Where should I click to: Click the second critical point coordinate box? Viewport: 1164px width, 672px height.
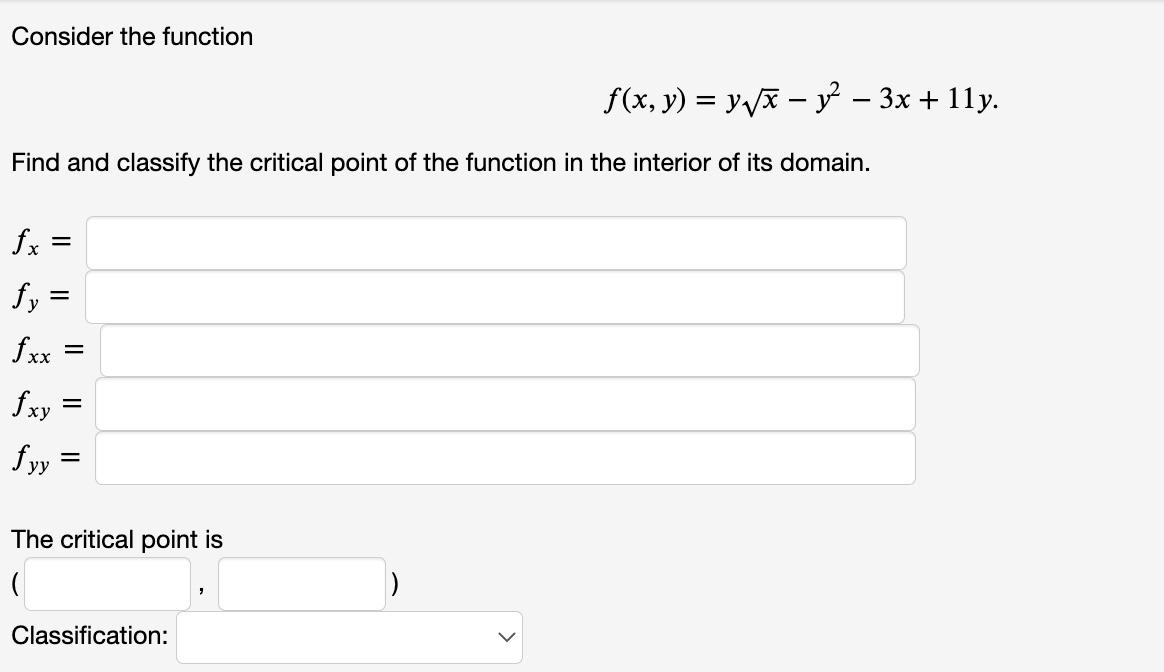pos(301,584)
